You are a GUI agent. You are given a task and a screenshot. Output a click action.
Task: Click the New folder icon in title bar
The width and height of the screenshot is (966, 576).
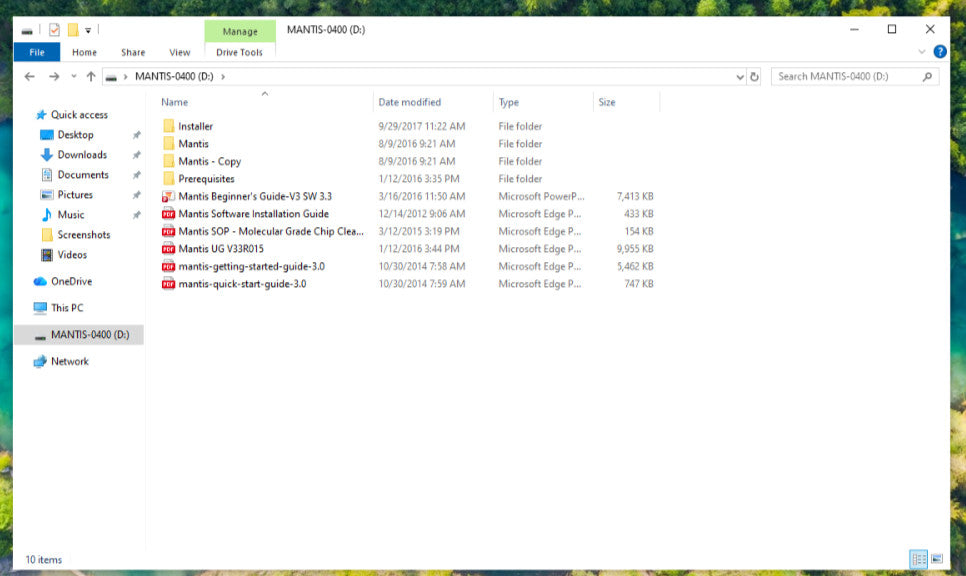[x=73, y=30]
